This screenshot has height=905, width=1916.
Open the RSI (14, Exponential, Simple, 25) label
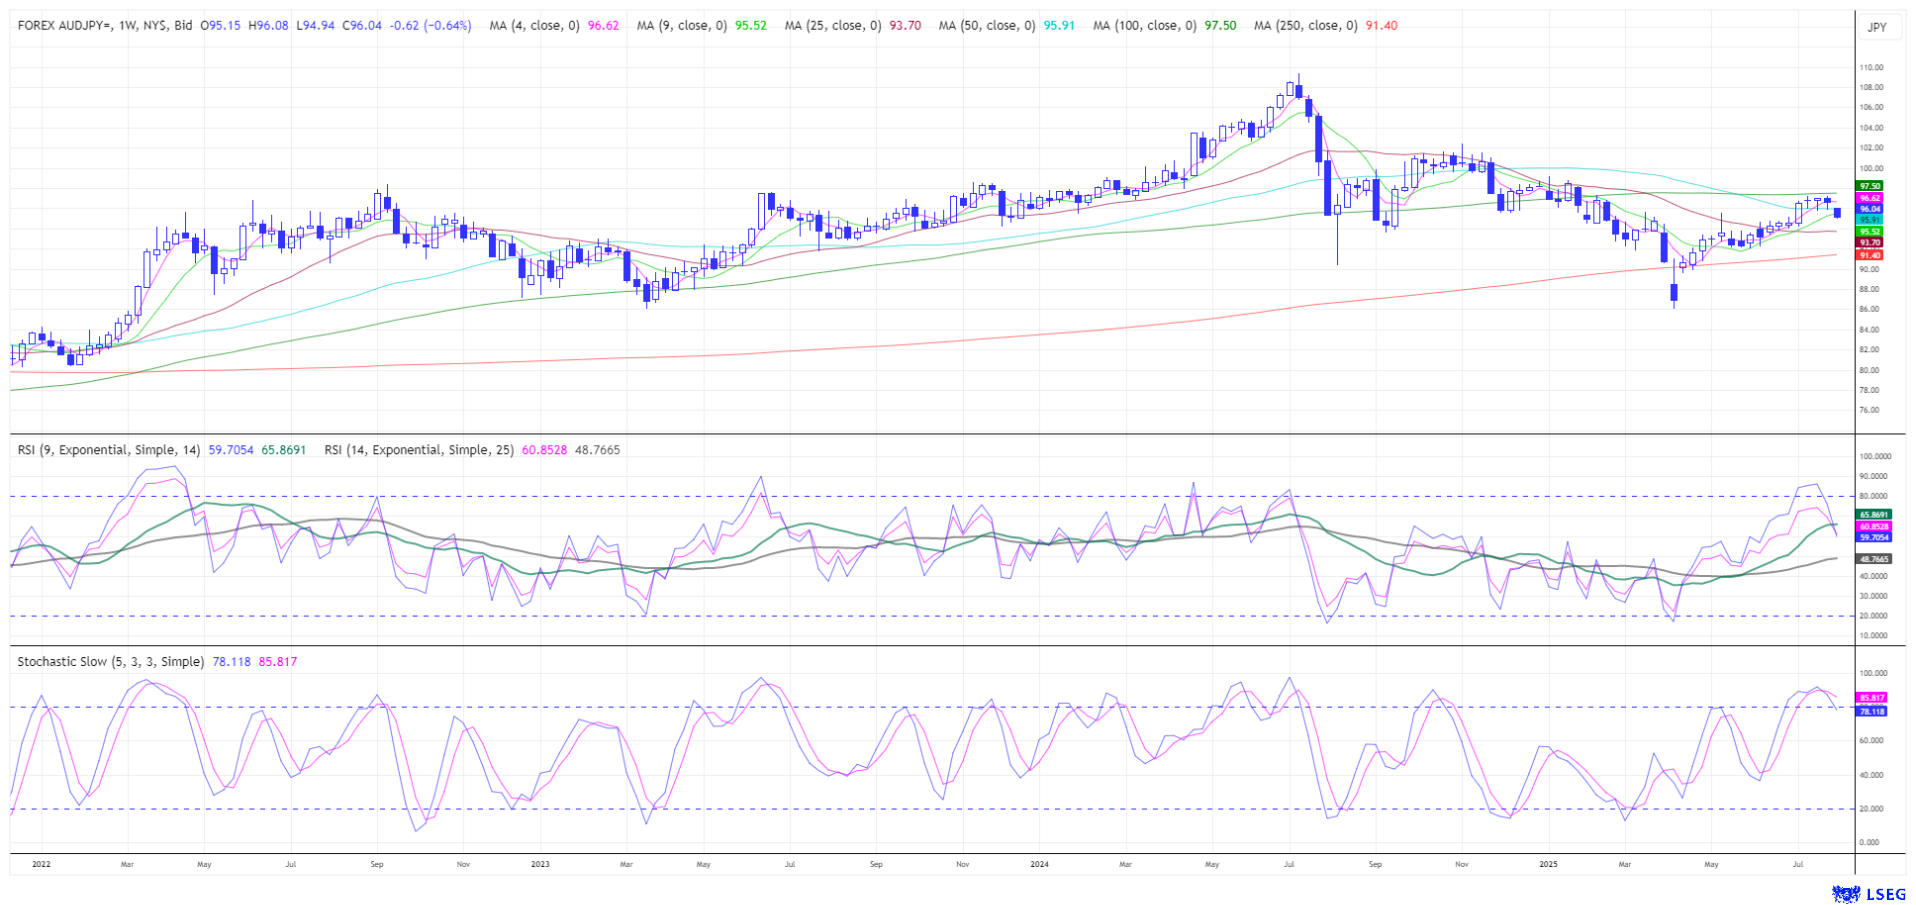pyautogui.click(x=419, y=450)
